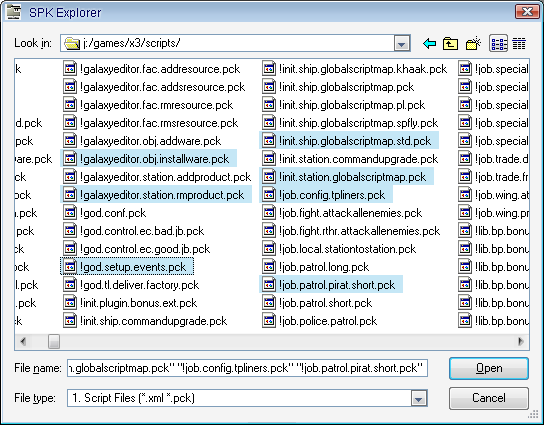Screen dimensions: 544x425
Task: Close the SPK Explorer dialog
Action: (x=527, y=12)
